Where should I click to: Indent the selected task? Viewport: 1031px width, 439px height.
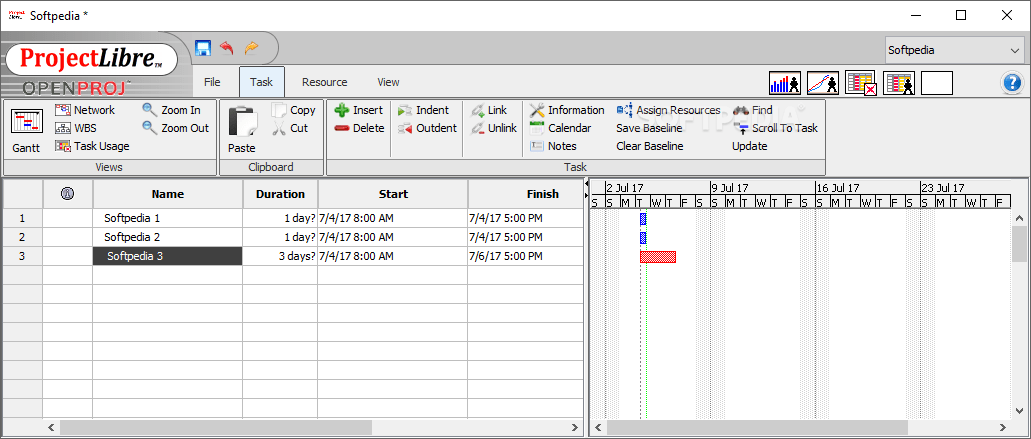click(423, 110)
